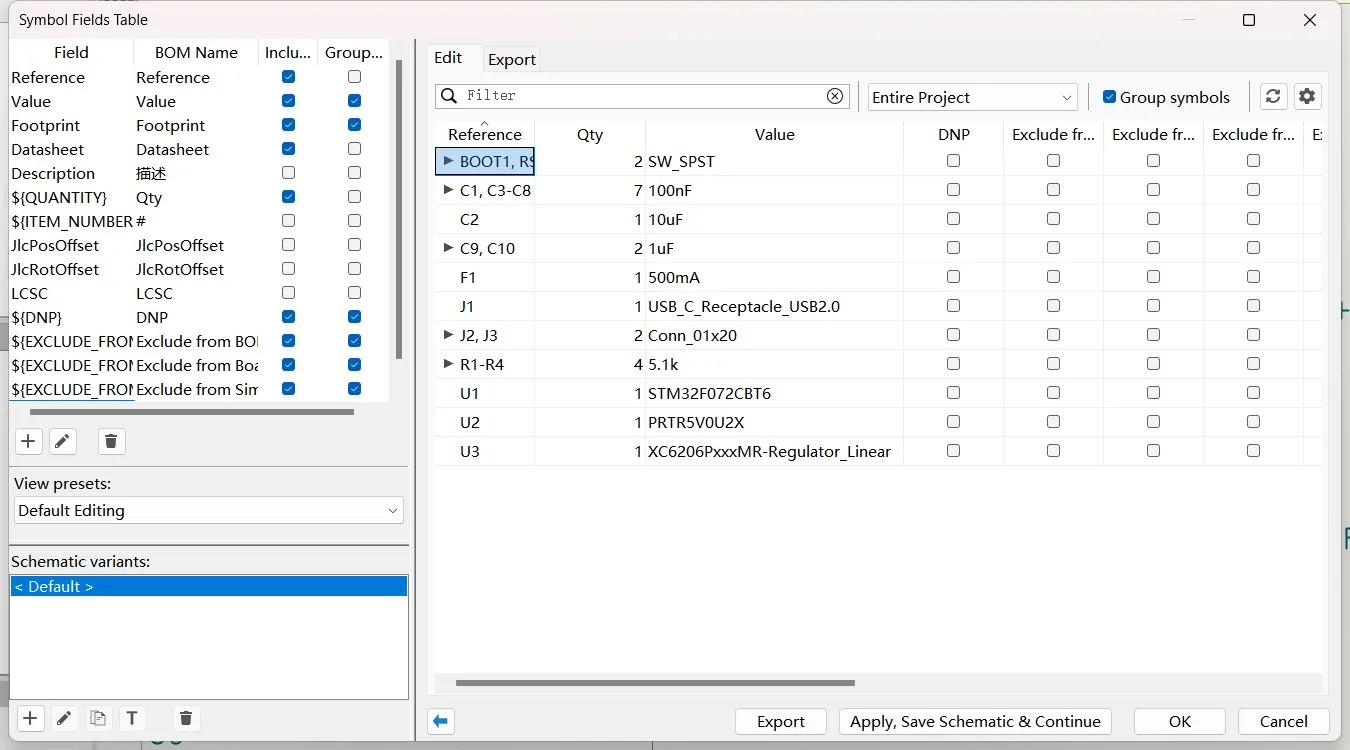Image resolution: width=1350 pixels, height=750 pixels.
Task: Click the table's horizontal scrollbar
Action: [655, 683]
